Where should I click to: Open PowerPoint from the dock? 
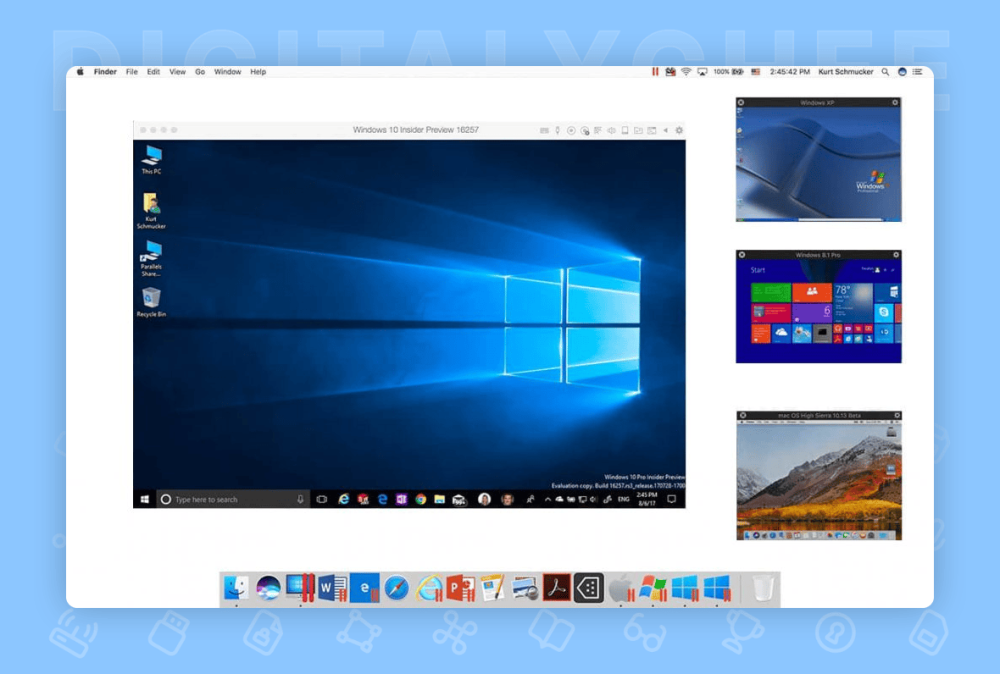tap(460, 588)
